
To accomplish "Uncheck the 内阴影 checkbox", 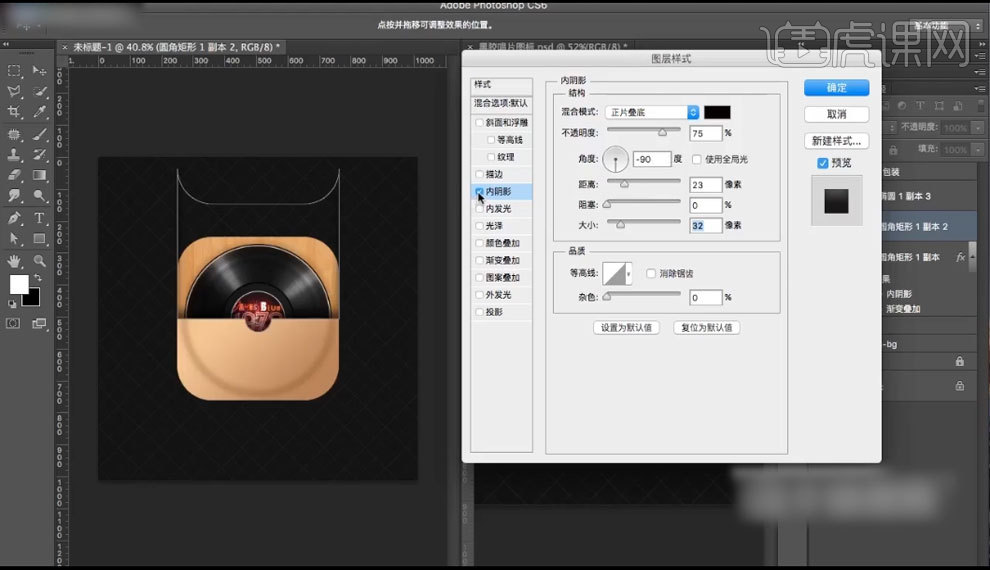I will [x=479, y=191].
